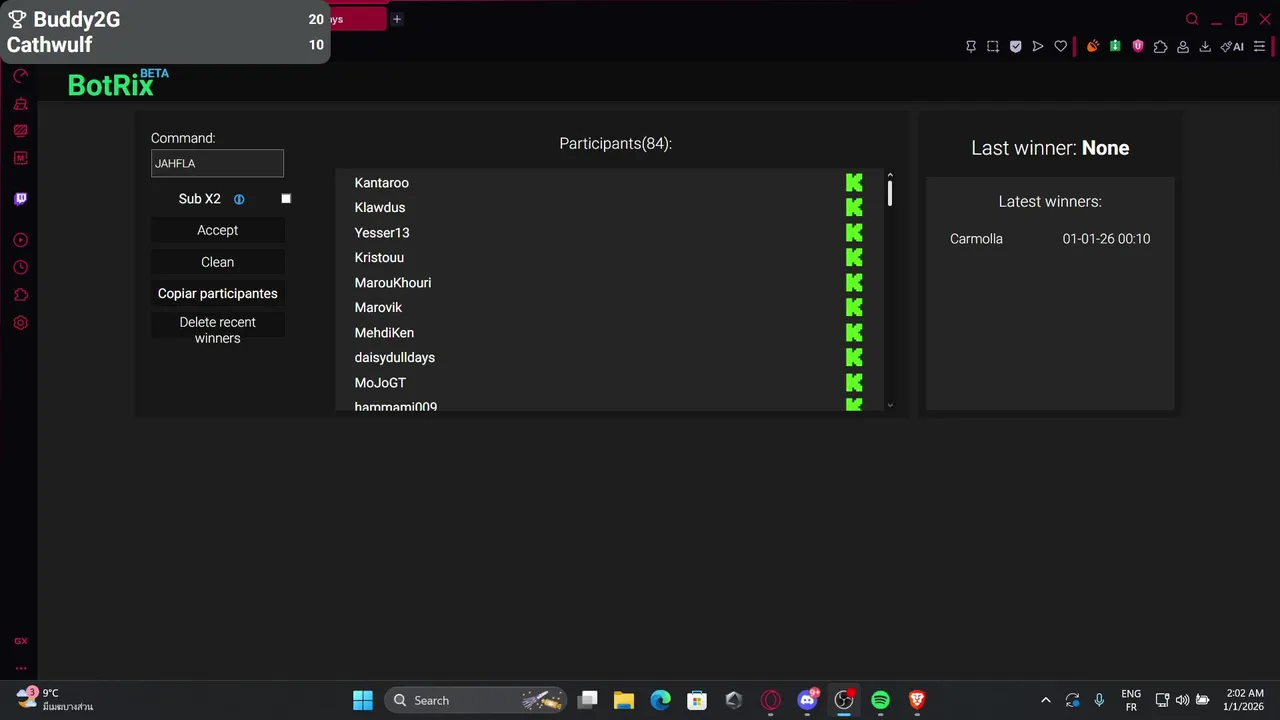Open striped screen icon in sidebar

click(20, 131)
